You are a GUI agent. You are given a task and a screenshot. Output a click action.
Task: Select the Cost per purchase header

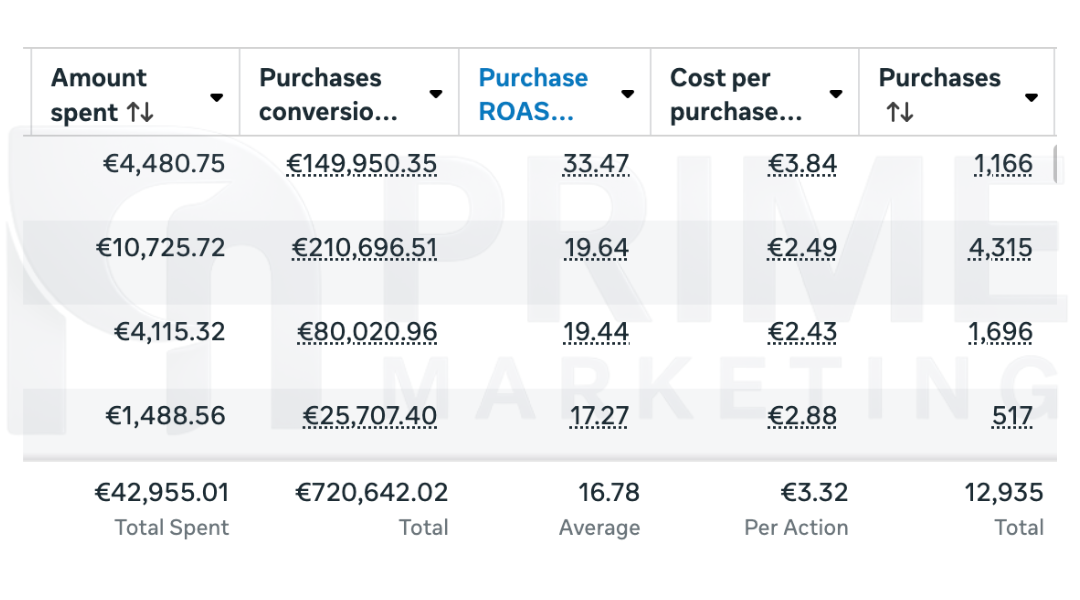pos(736,94)
